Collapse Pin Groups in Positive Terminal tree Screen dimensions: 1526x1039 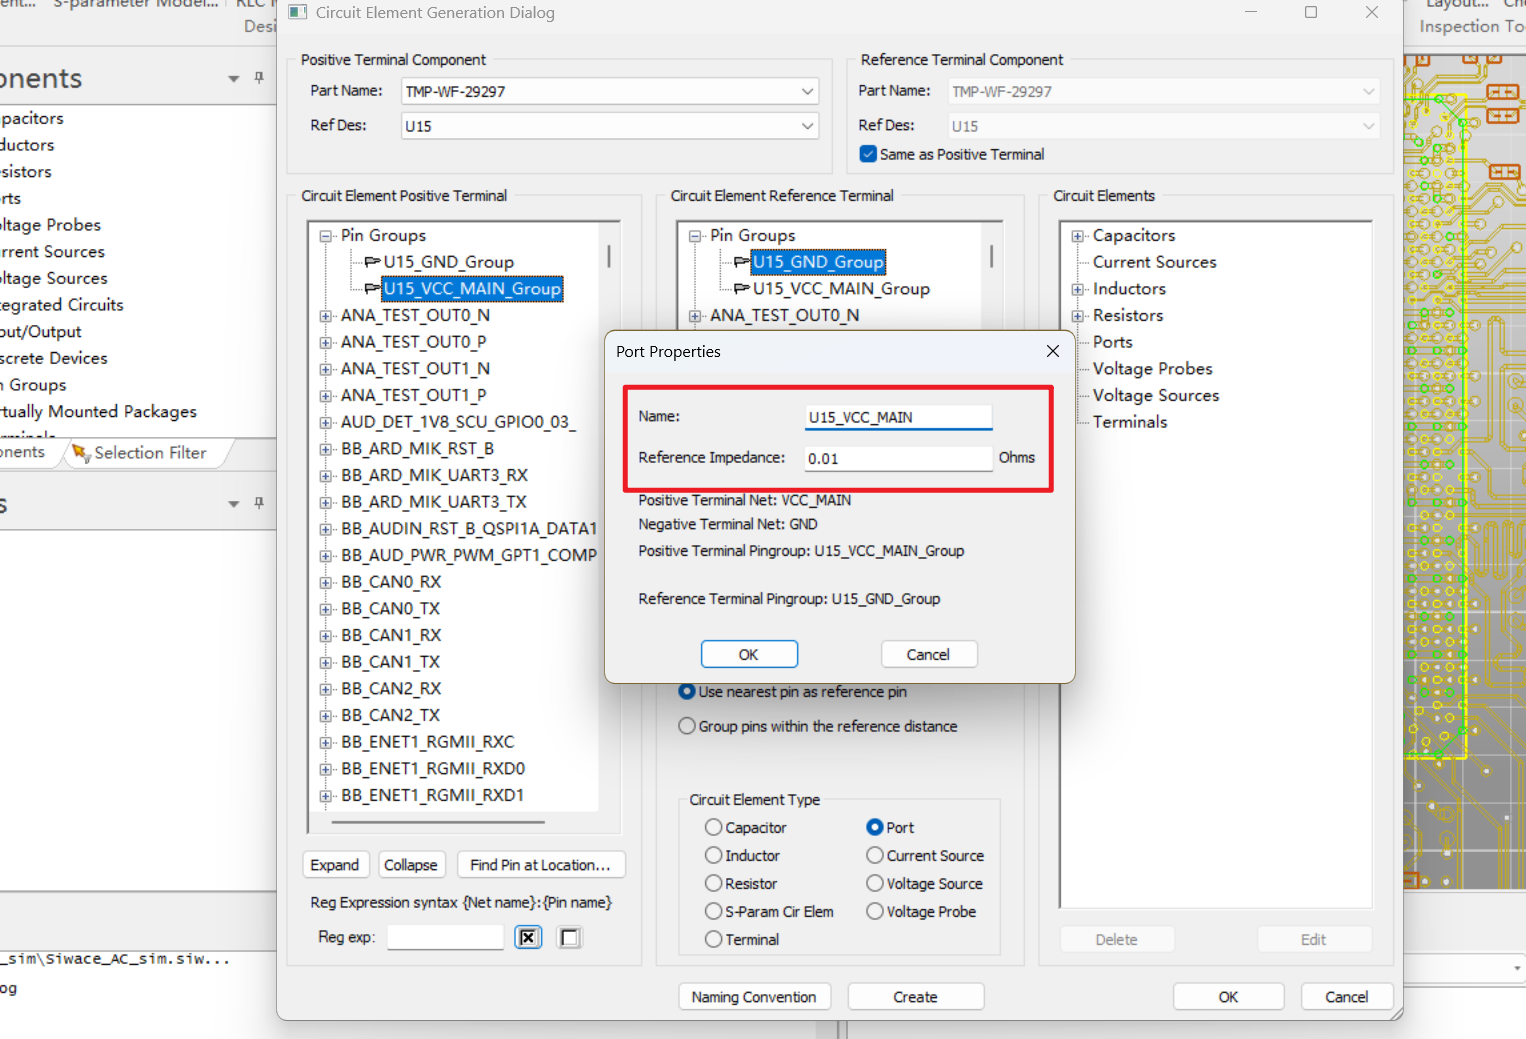325,236
